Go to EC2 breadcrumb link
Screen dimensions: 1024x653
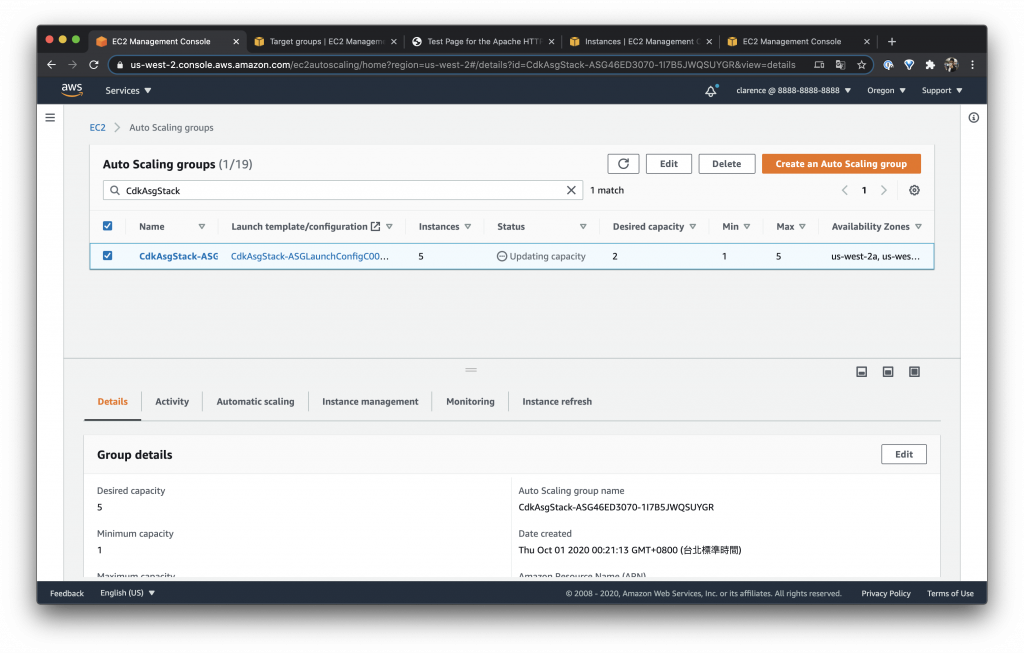coord(97,127)
